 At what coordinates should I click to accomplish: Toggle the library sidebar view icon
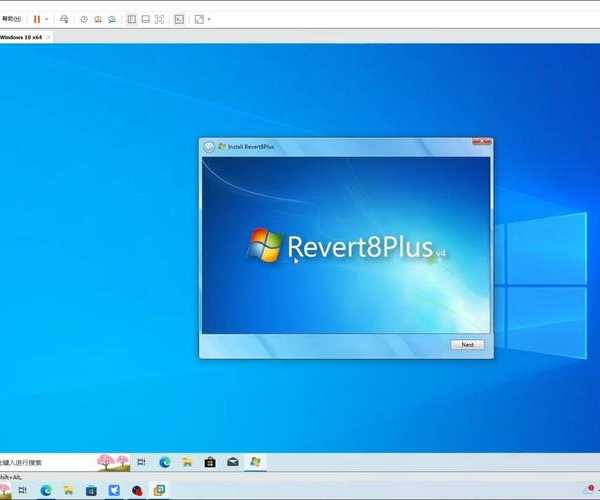tap(132, 19)
